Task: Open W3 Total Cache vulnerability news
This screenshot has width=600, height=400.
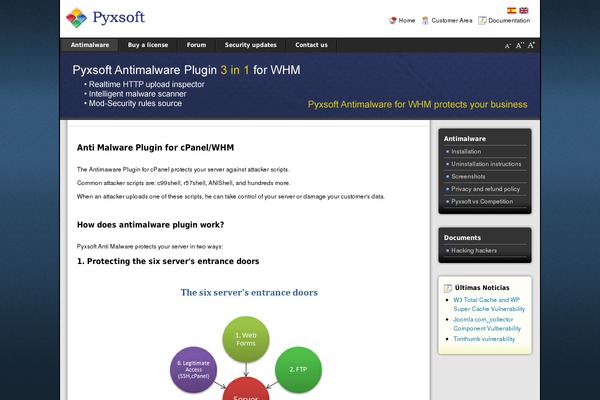Action: coord(489,304)
